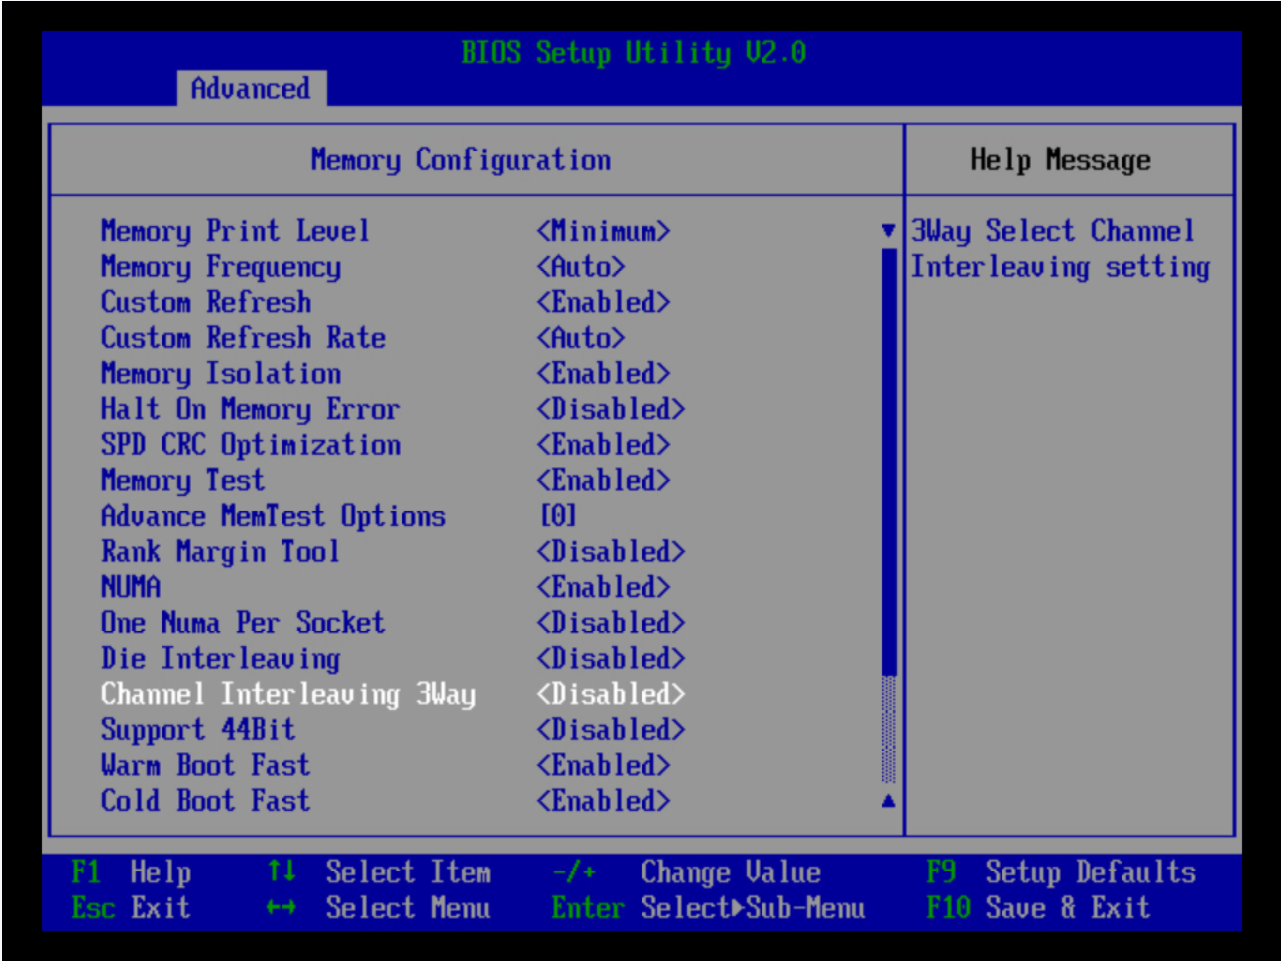This screenshot has width=1281, height=961.
Task: Click the scrollbar up arrow at top
Action: click(x=888, y=231)
